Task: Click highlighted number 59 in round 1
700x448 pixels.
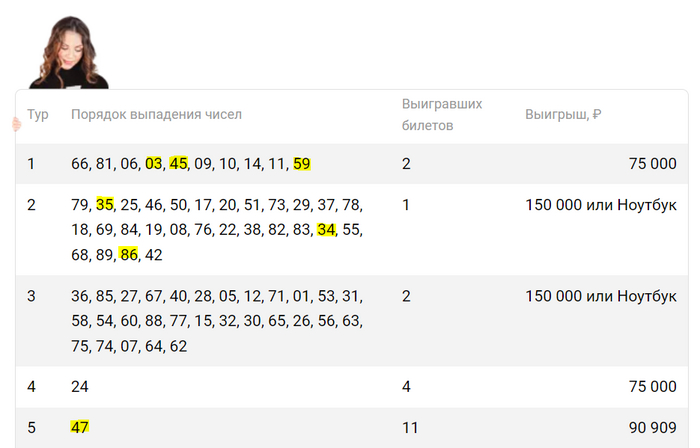Action: [302, 163]
